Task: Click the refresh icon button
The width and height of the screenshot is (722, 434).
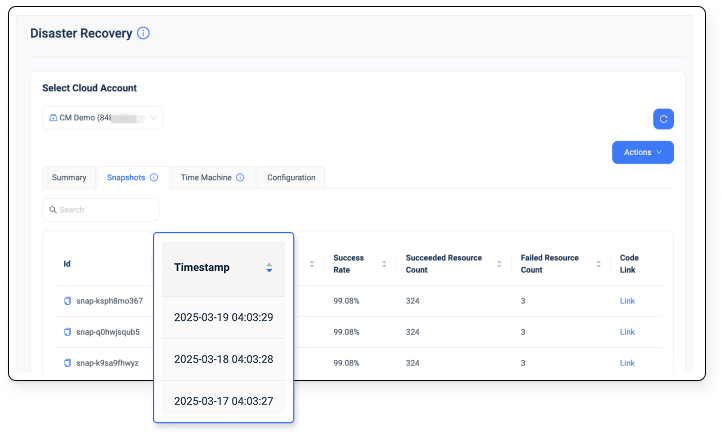Action: tap(663, 119)
